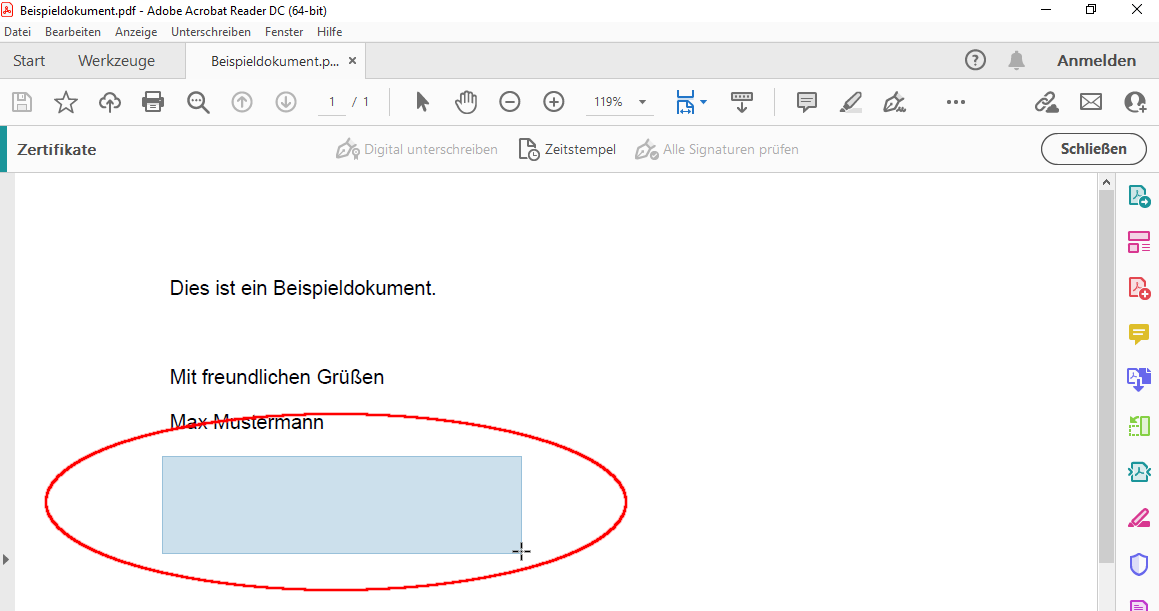1159x611 pixels.
Task: Click the page number input field
Action: (x=332, y=102)
